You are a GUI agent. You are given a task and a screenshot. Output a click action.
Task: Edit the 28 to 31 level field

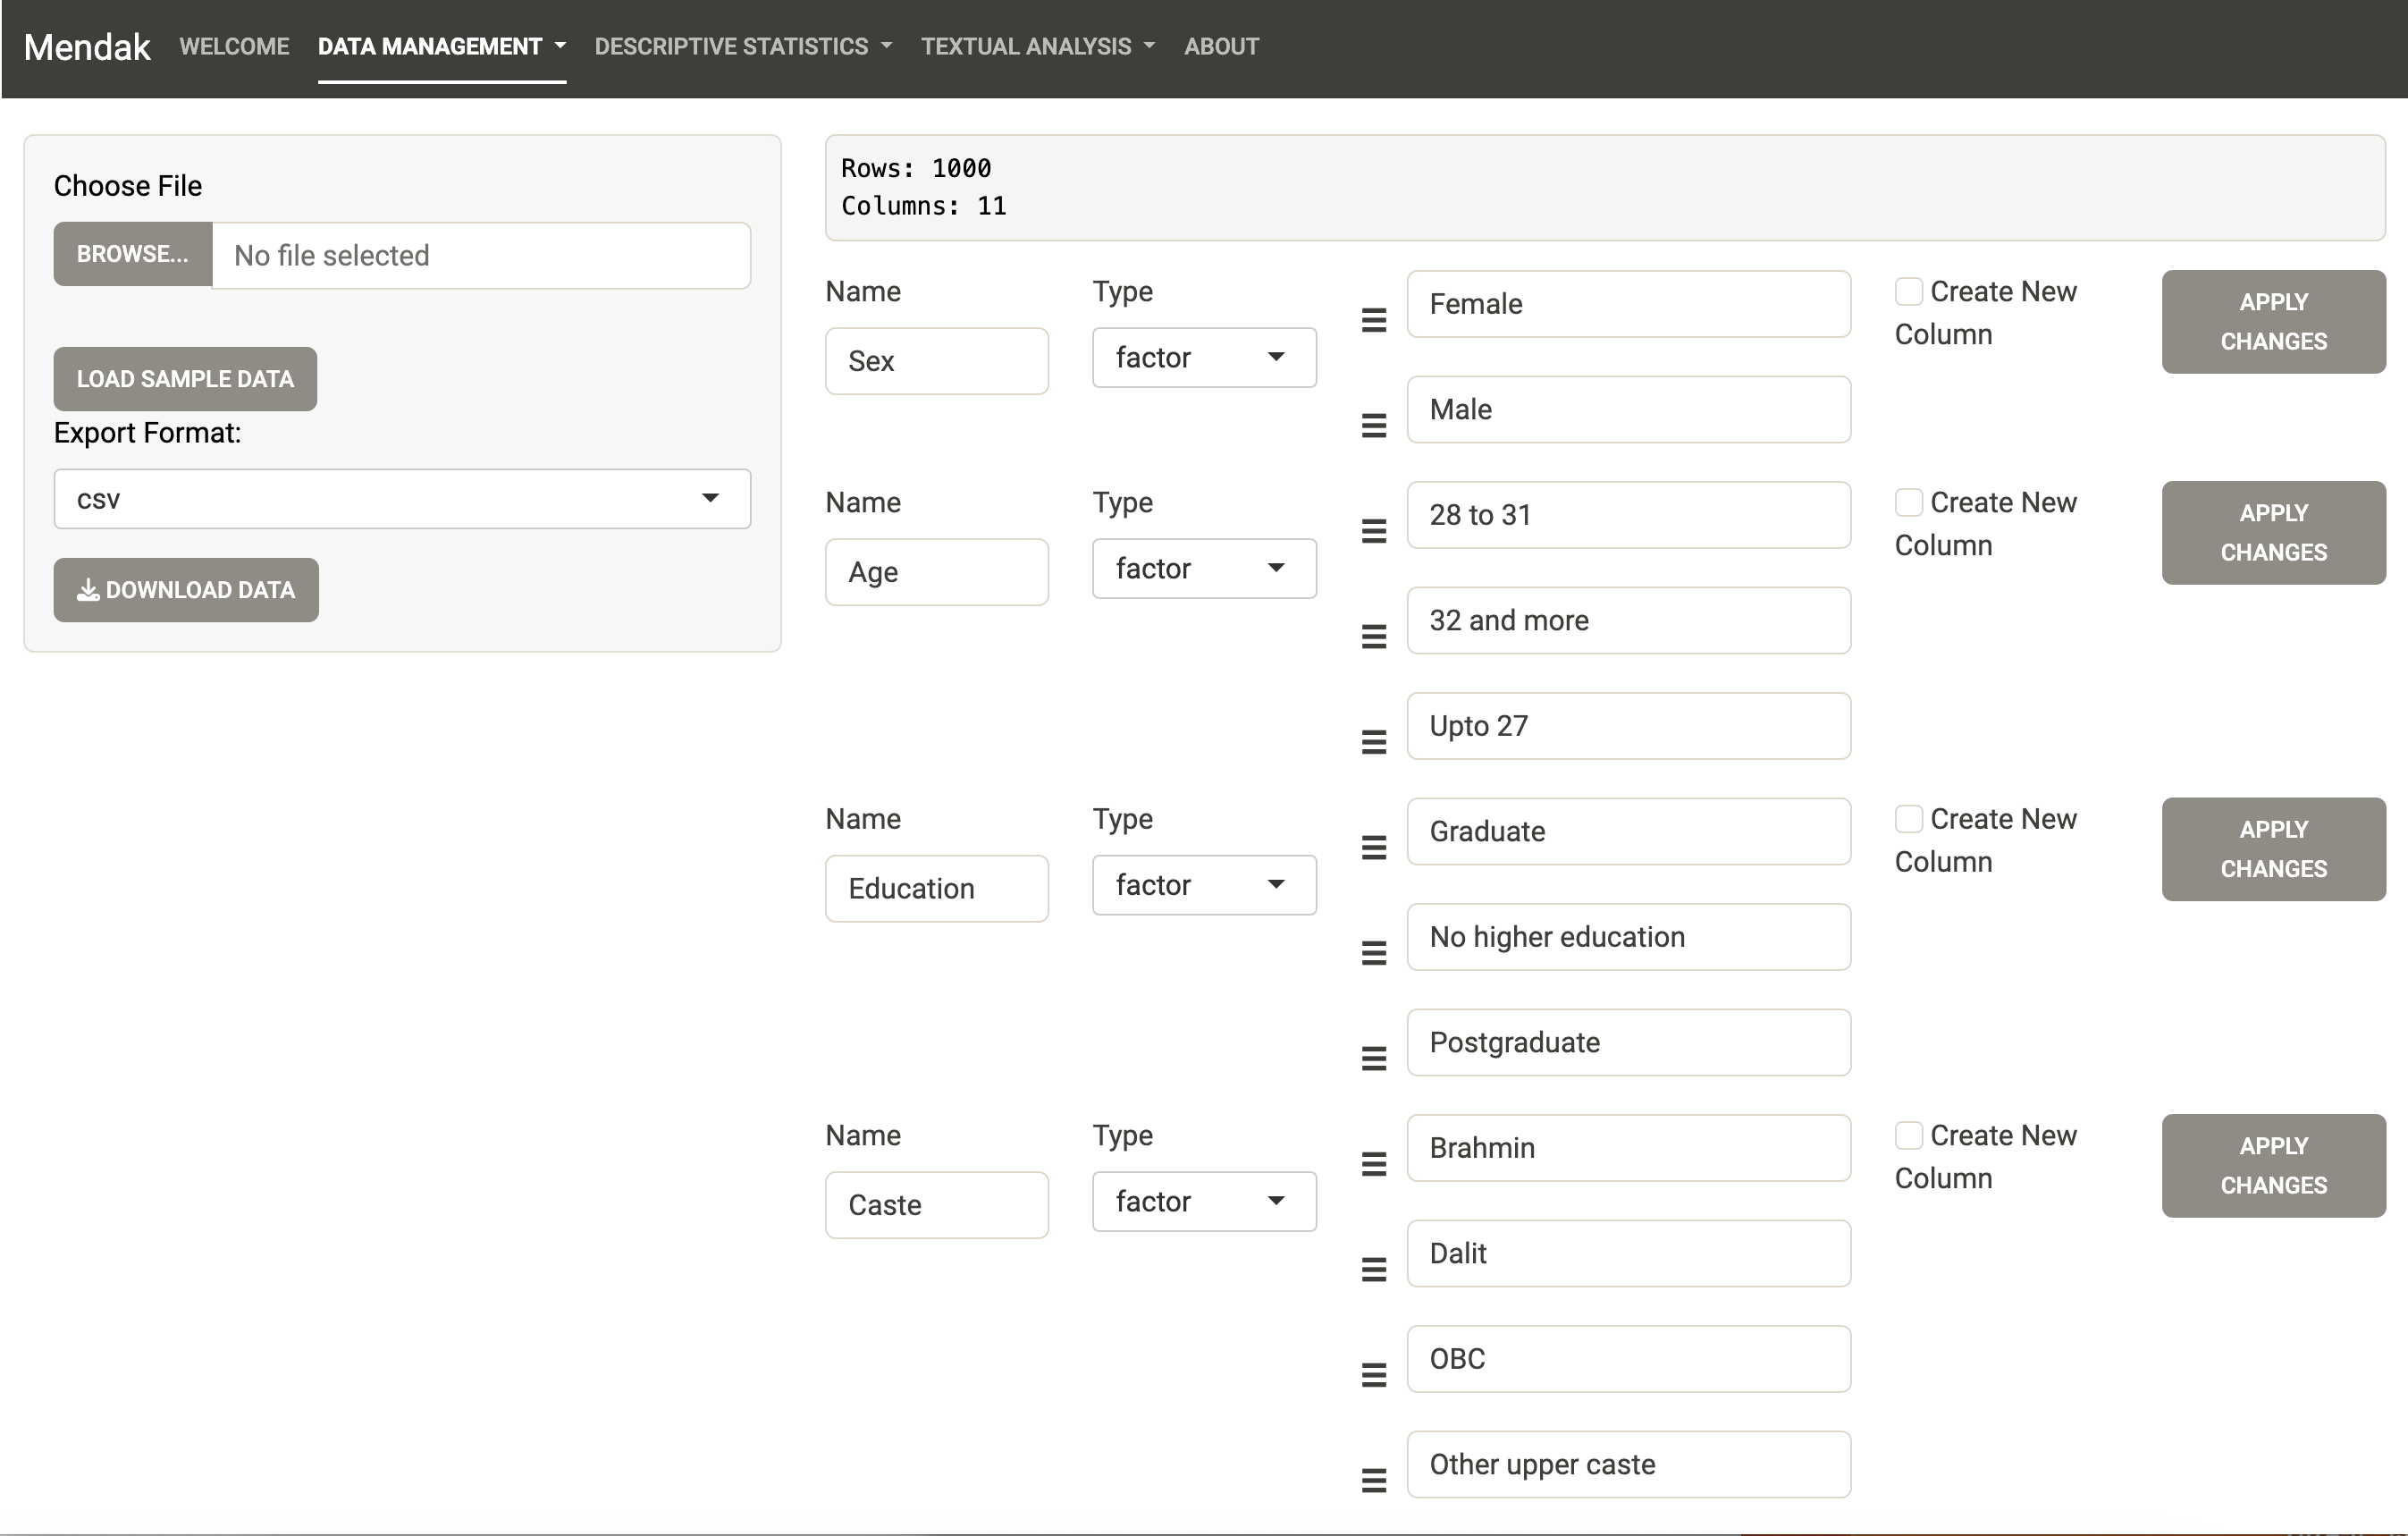coord(1629,515)
